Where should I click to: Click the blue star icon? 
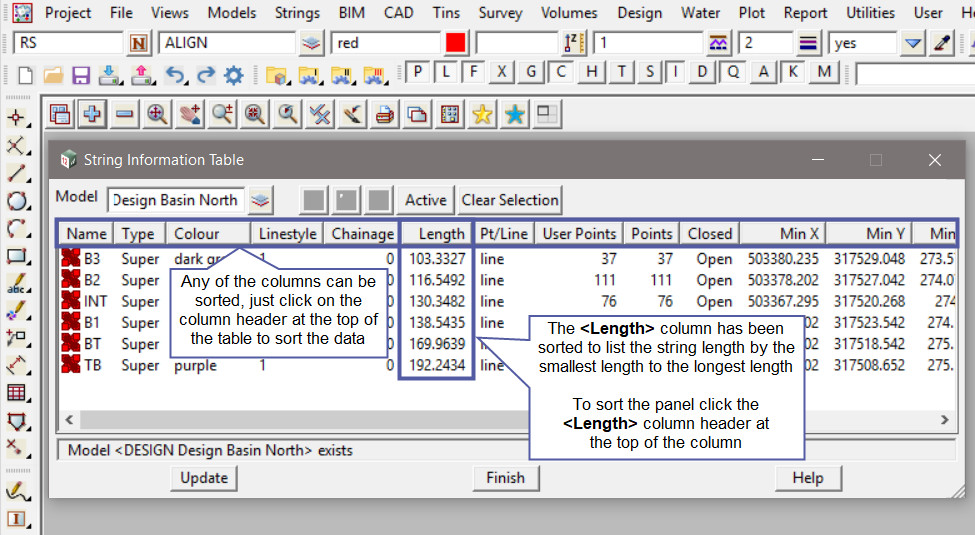click(x=515, y=114)
